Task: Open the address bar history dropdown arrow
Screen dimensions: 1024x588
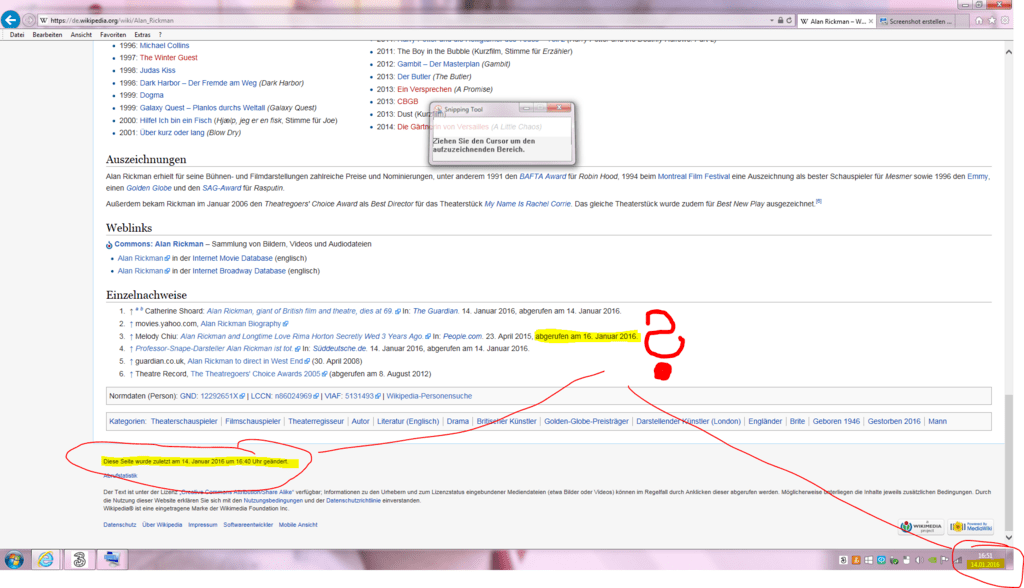Action: (x=772, y=20)
